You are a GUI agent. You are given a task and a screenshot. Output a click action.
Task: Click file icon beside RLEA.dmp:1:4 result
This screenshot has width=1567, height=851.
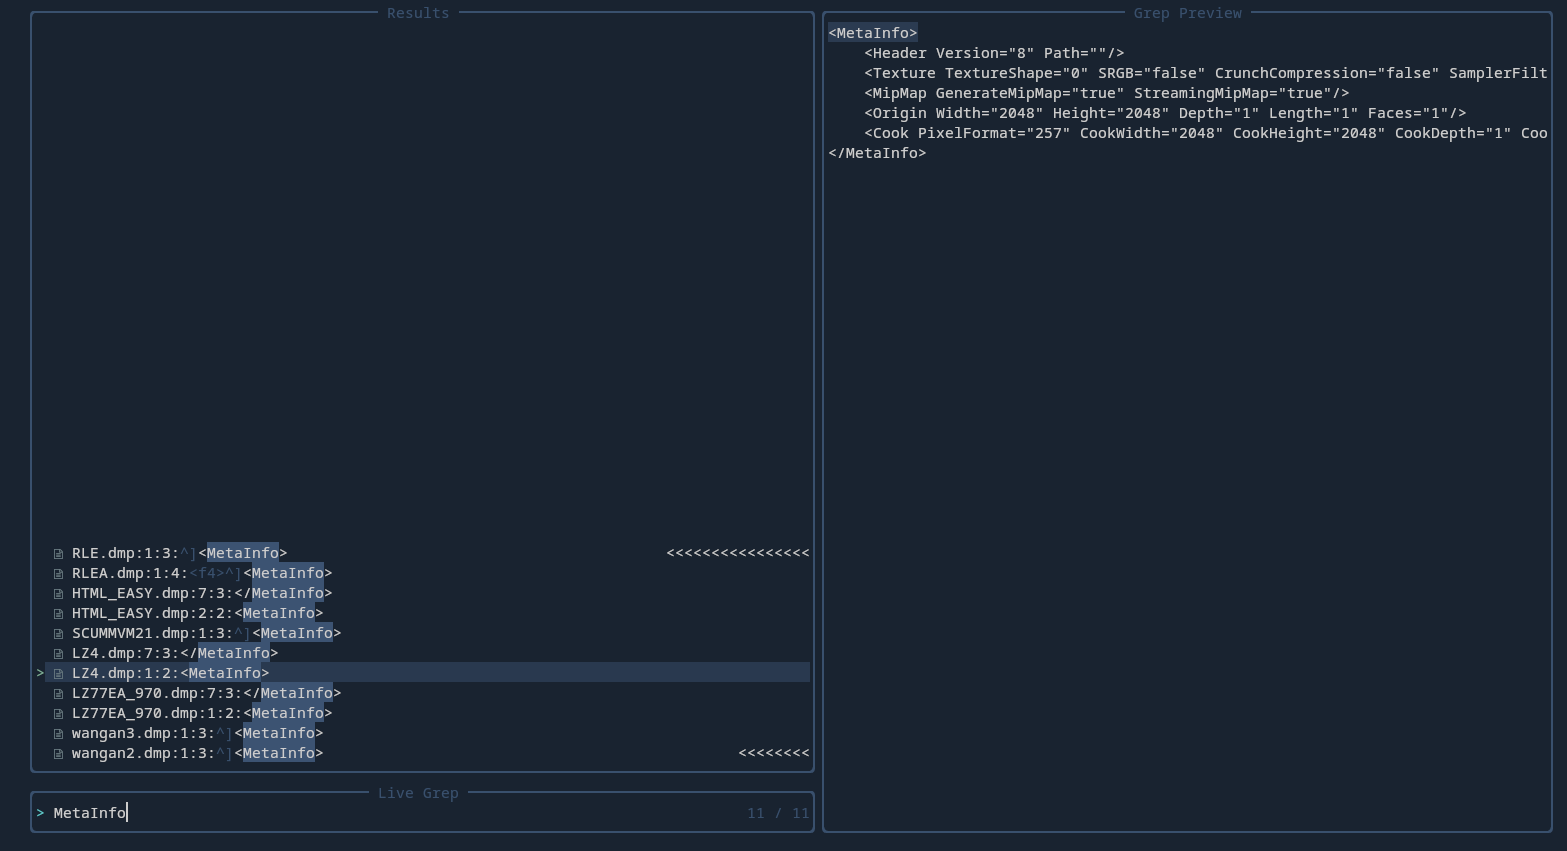click(x=59, y=573)
